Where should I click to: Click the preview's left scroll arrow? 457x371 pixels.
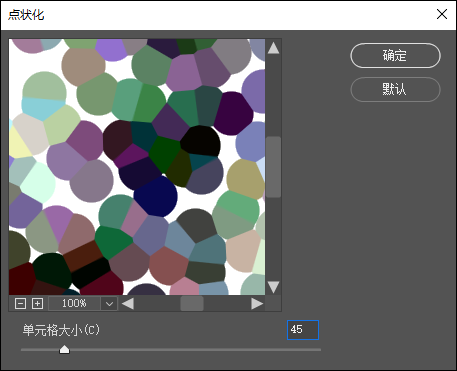click(x=128, y=304)
